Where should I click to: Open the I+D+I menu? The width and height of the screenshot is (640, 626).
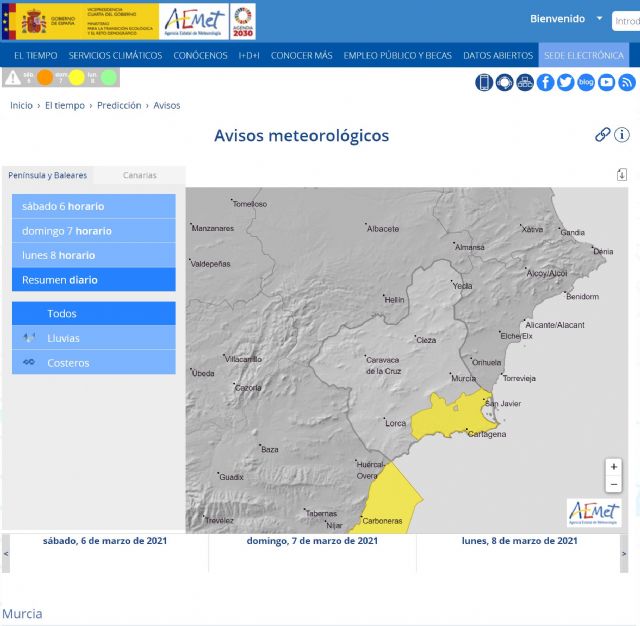coord(249,55)
